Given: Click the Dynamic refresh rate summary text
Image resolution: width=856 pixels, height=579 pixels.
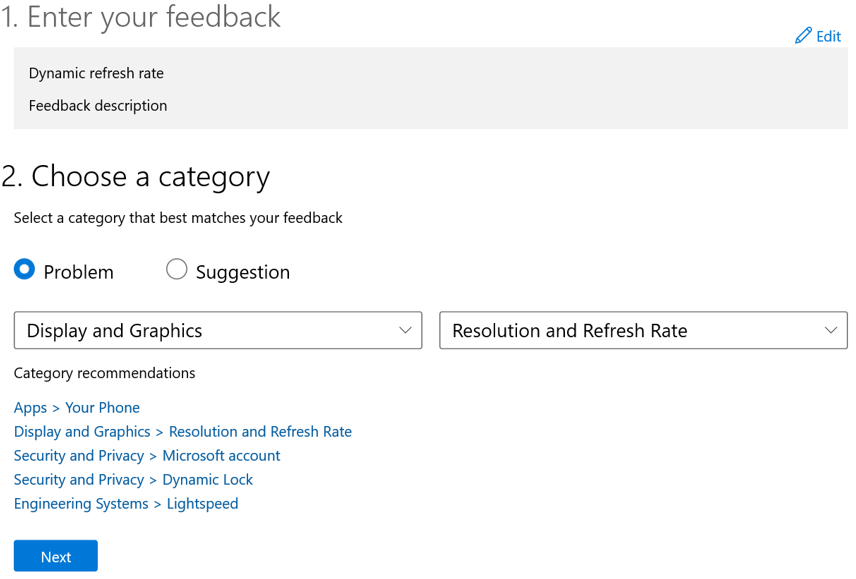Looking at the screenshot, I should tap(96, 73).
